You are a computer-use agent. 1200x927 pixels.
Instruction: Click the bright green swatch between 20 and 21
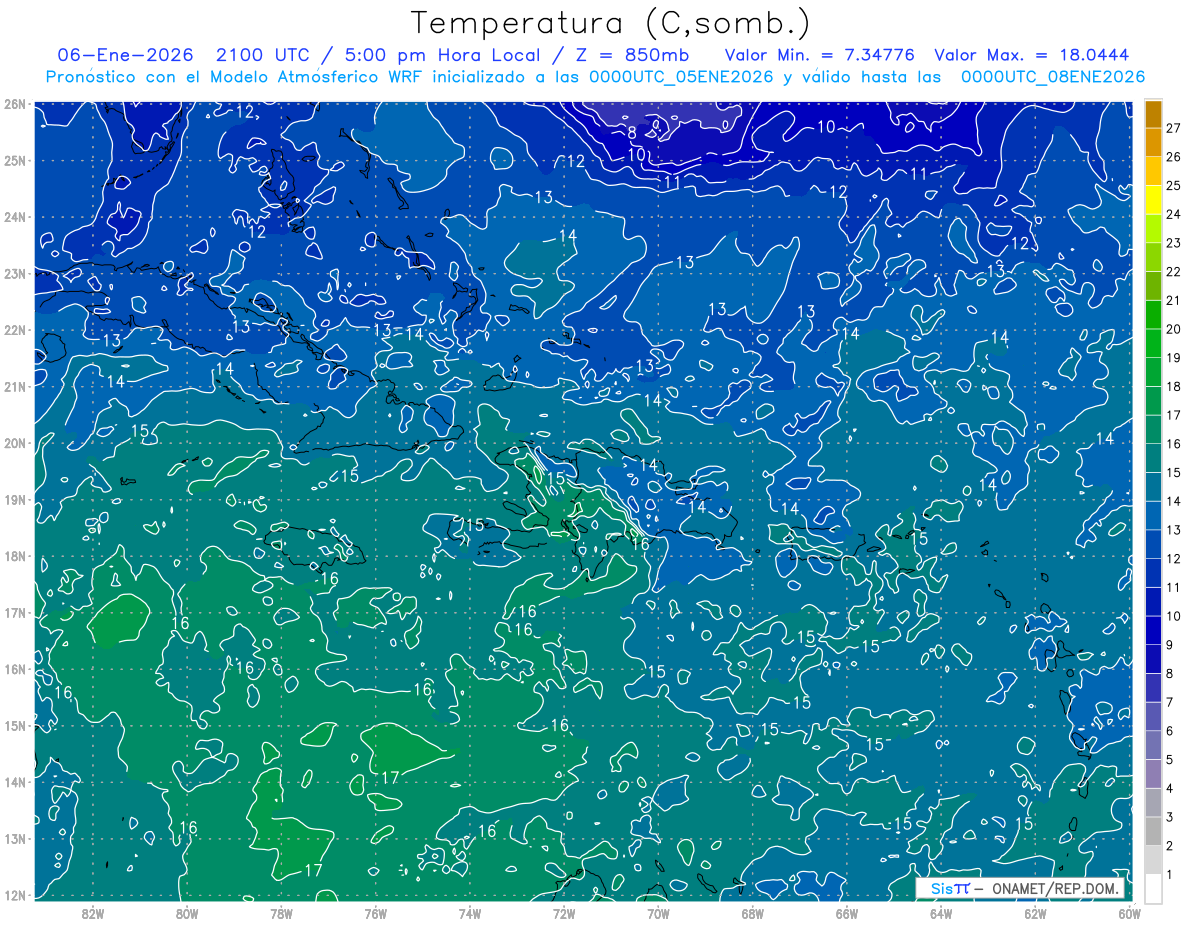1154,314
